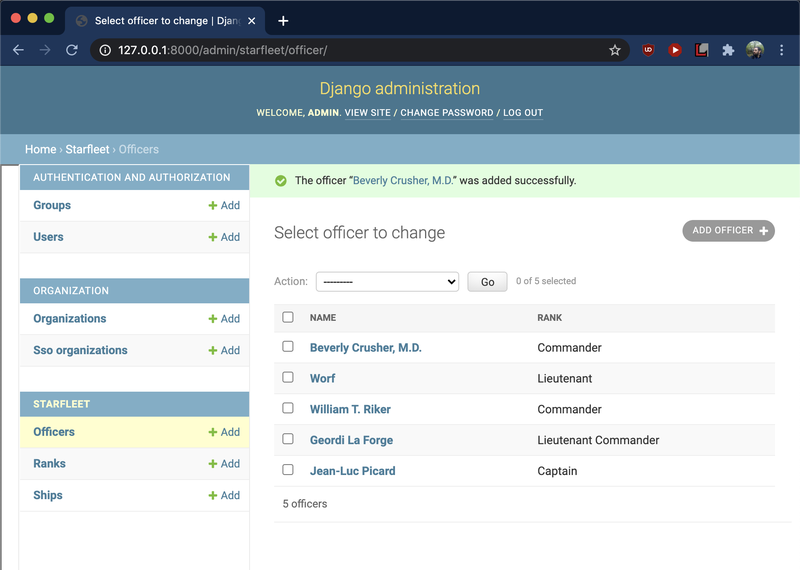The width and height of the screenshot is (800, 570).
Task: Open CHANGE PASSWORD link
Action: [446, 113]
